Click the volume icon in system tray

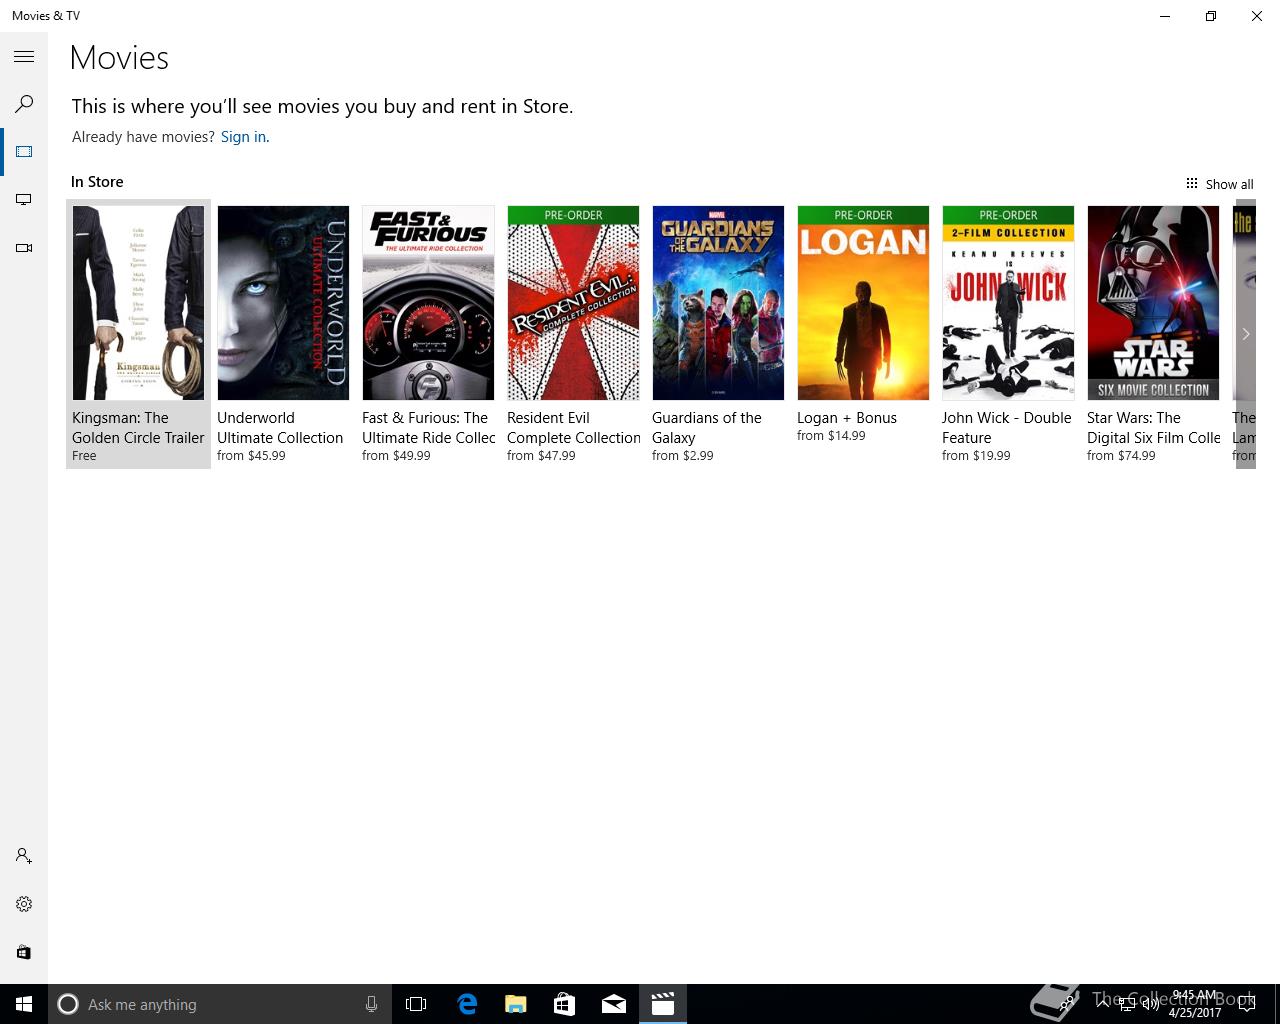[1150, 1004]
